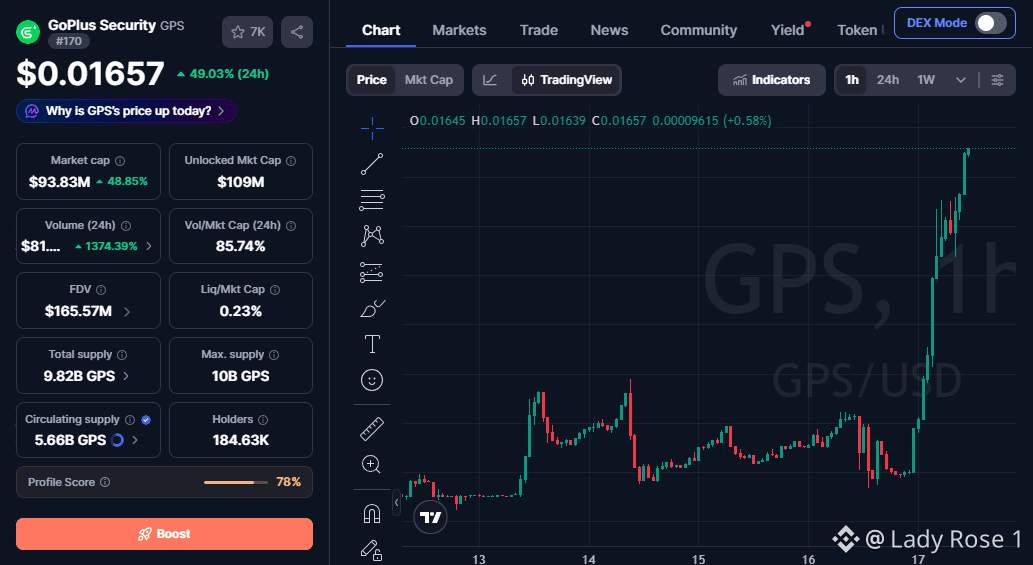Toggle DEX Mode switch
The width and height of the screenshot is (1033, 565).
(990, 23)
